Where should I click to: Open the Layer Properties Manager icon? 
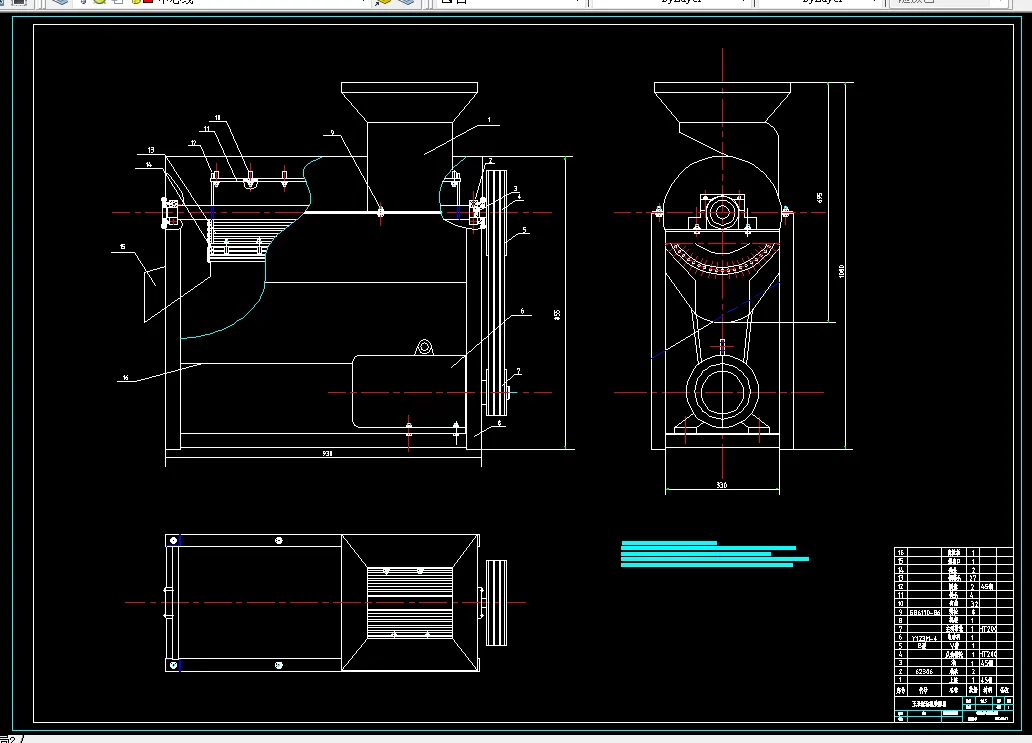coord(61,2)
